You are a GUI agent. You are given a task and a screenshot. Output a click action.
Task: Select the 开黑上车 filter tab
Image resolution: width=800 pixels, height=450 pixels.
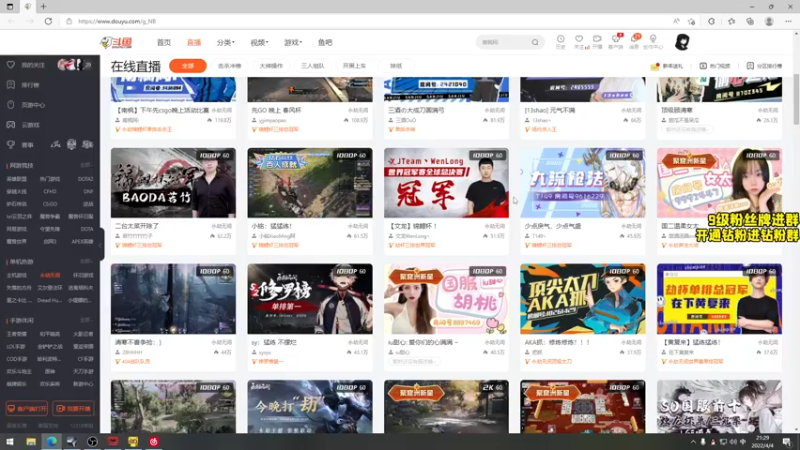tap(355, 66)
